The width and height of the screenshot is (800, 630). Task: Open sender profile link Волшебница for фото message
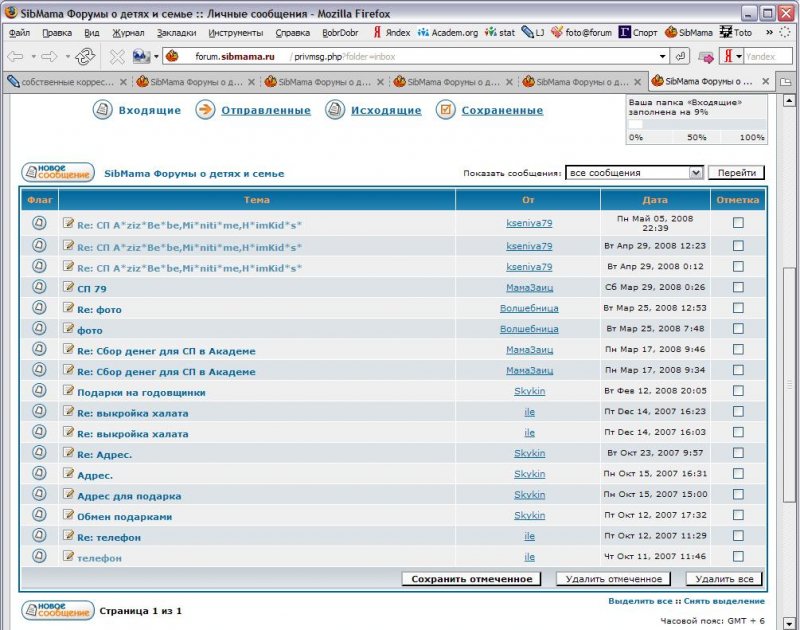529,329
